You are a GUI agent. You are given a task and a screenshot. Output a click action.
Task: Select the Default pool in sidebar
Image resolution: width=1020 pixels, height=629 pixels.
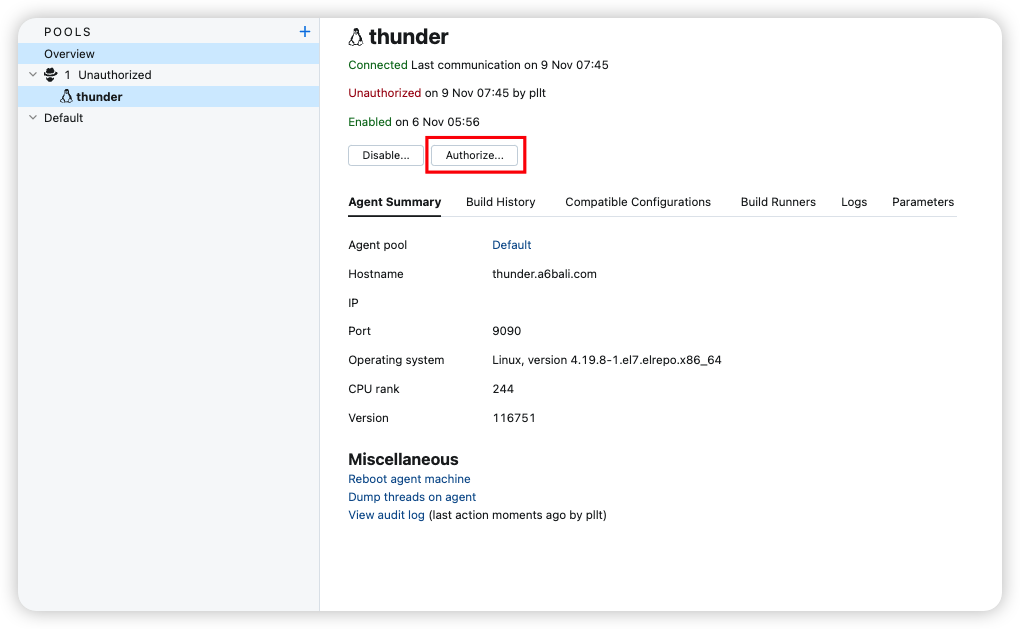click(63, 118)
